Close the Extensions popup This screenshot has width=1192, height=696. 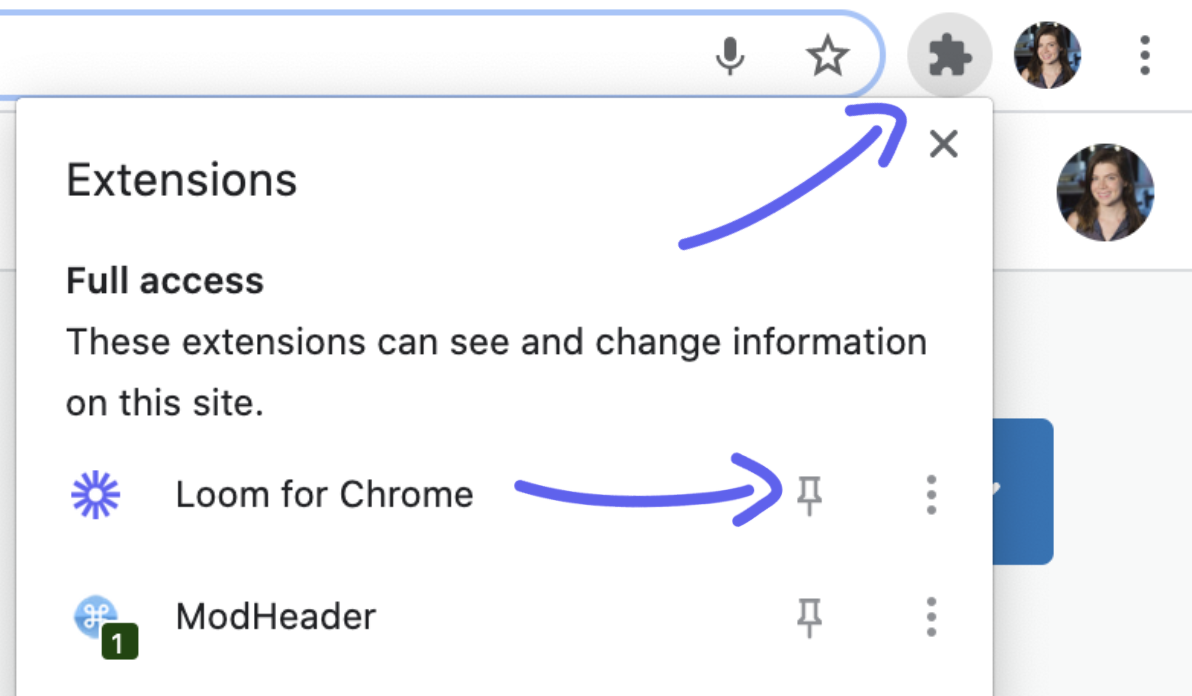tap(943, 144)
